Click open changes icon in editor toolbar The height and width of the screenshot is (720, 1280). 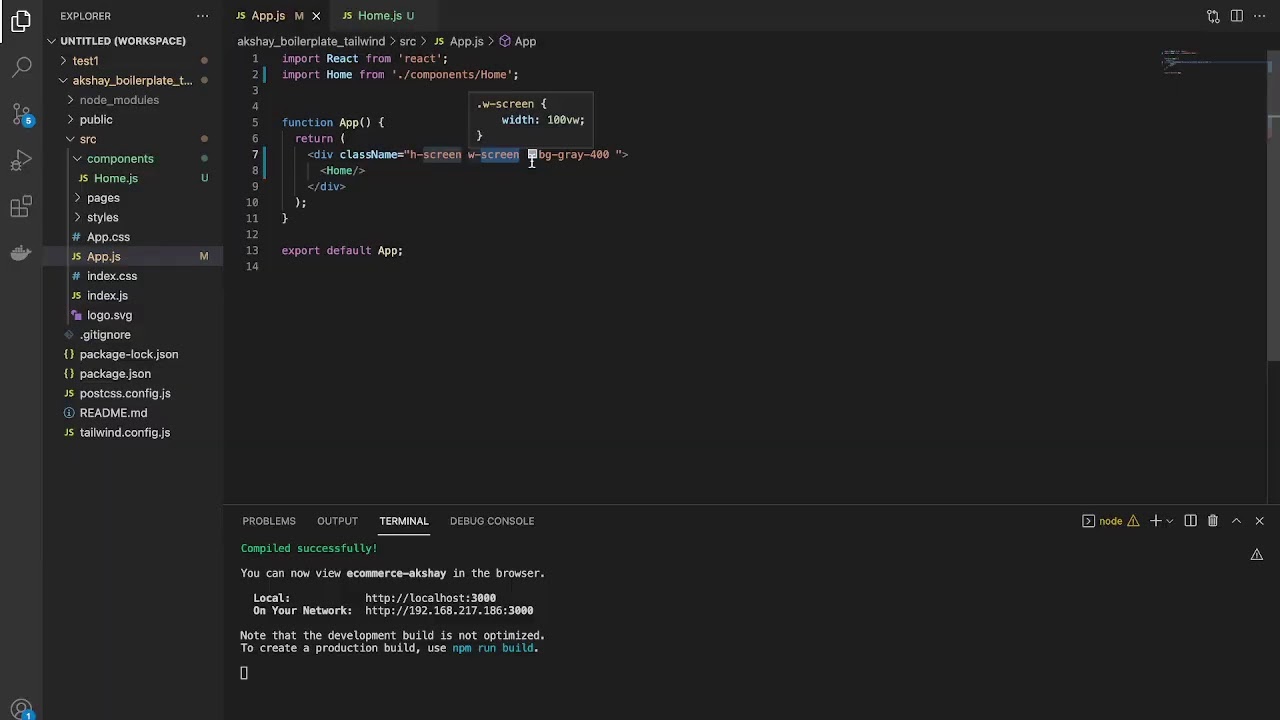(1213, 16)
